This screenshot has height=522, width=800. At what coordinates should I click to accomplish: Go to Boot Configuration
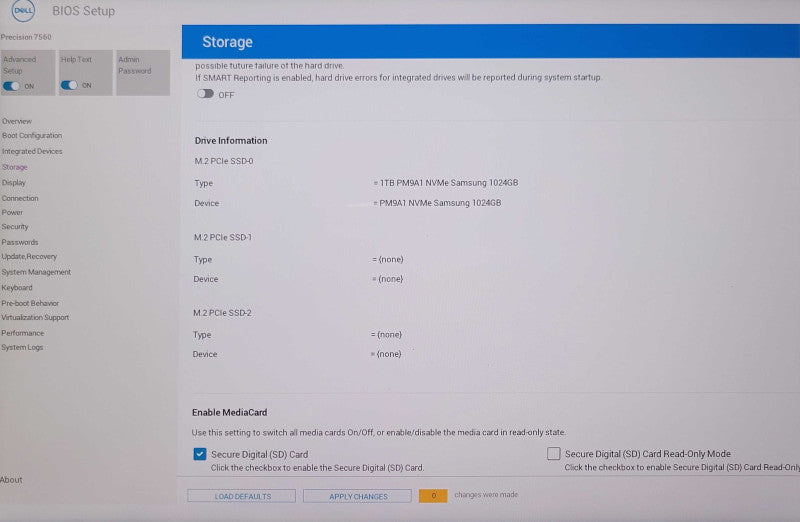[x=32, y=136]
